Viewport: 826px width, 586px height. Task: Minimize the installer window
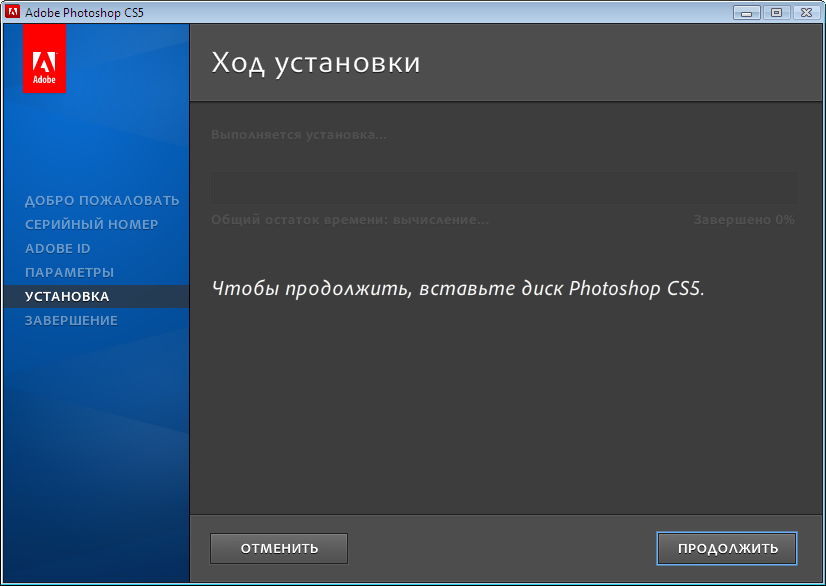click(x=746, y=13)
